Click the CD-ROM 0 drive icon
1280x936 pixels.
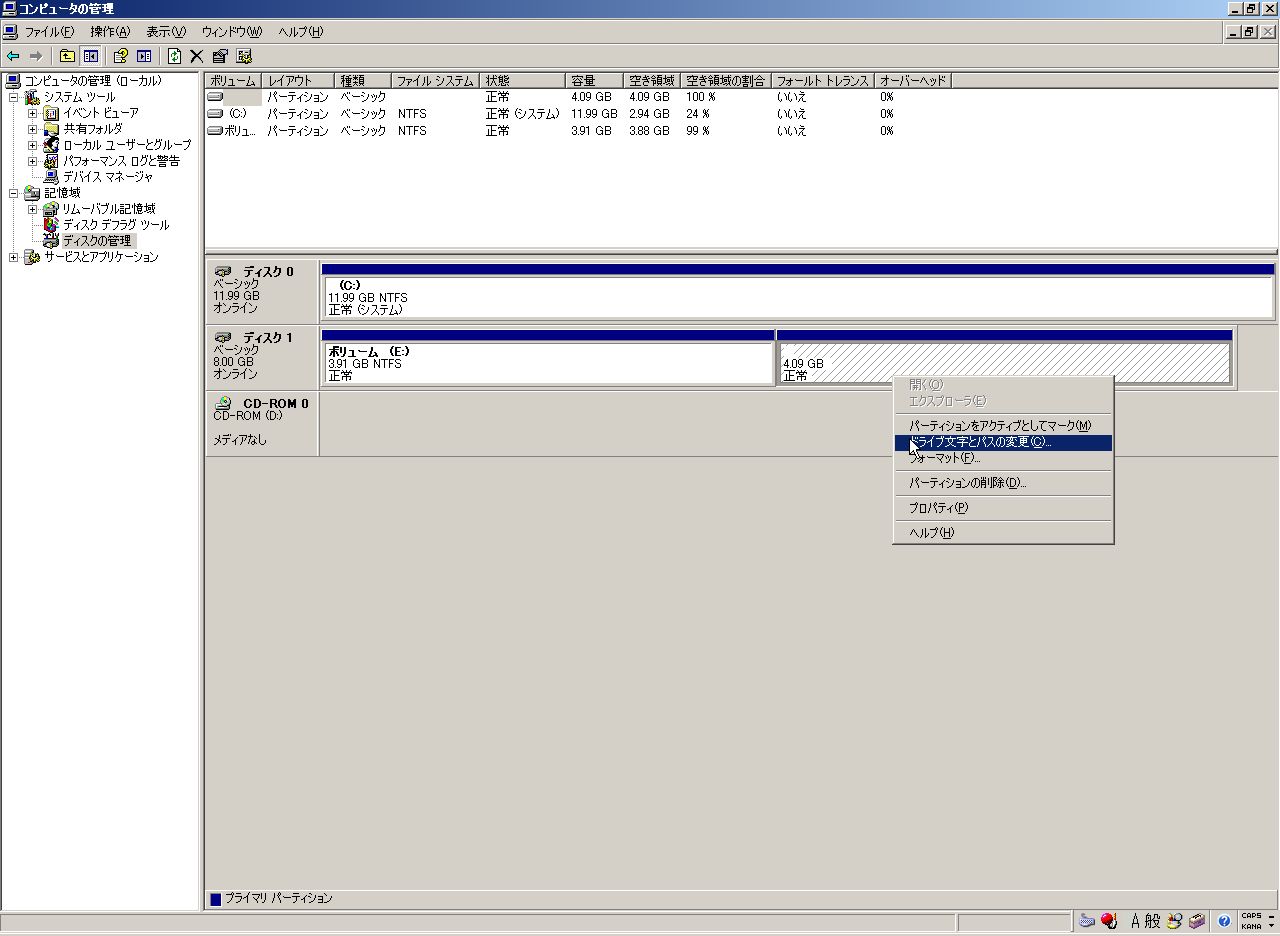click(224, 403)
